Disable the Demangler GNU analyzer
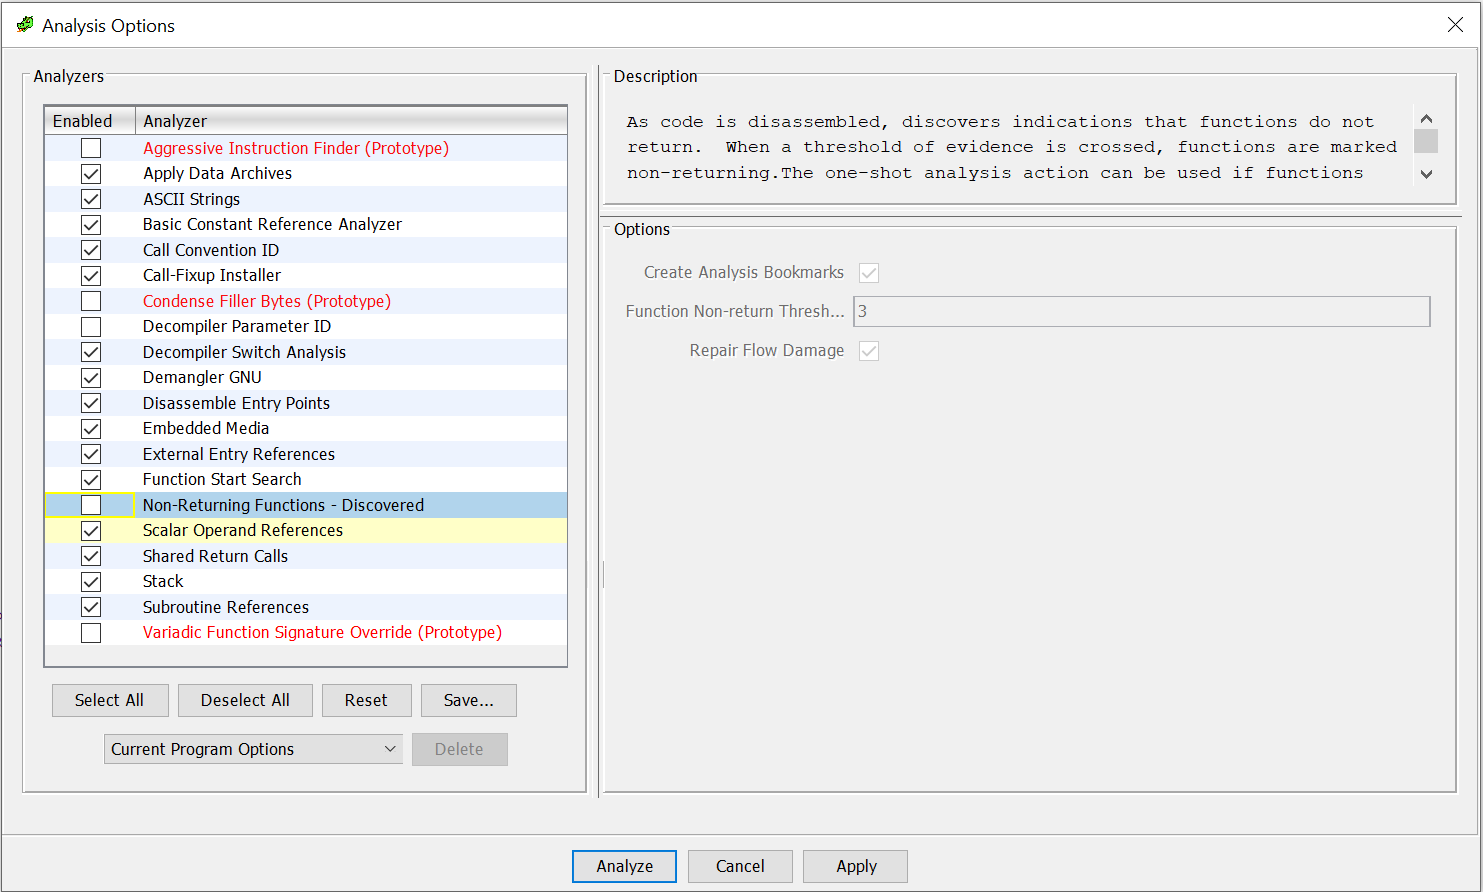Image resolution: width=1483 pixels, height=892 pixels. coord(91,378)
